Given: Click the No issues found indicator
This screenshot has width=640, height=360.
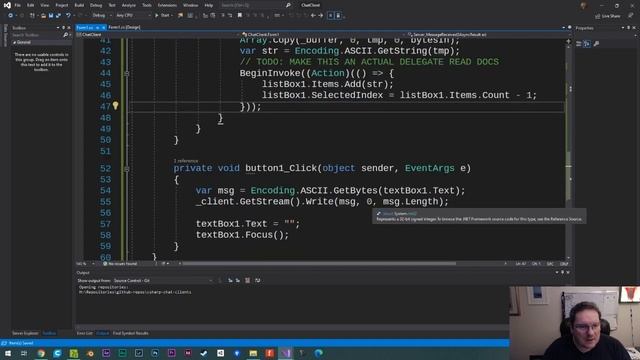Looking at the screenshot, I should [120, 264].
